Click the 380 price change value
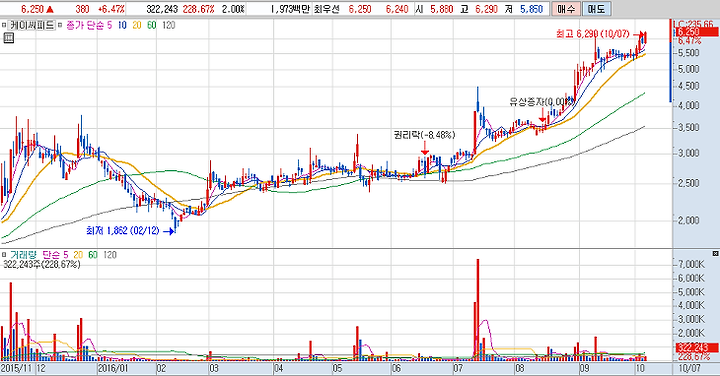 coord(82,9)
